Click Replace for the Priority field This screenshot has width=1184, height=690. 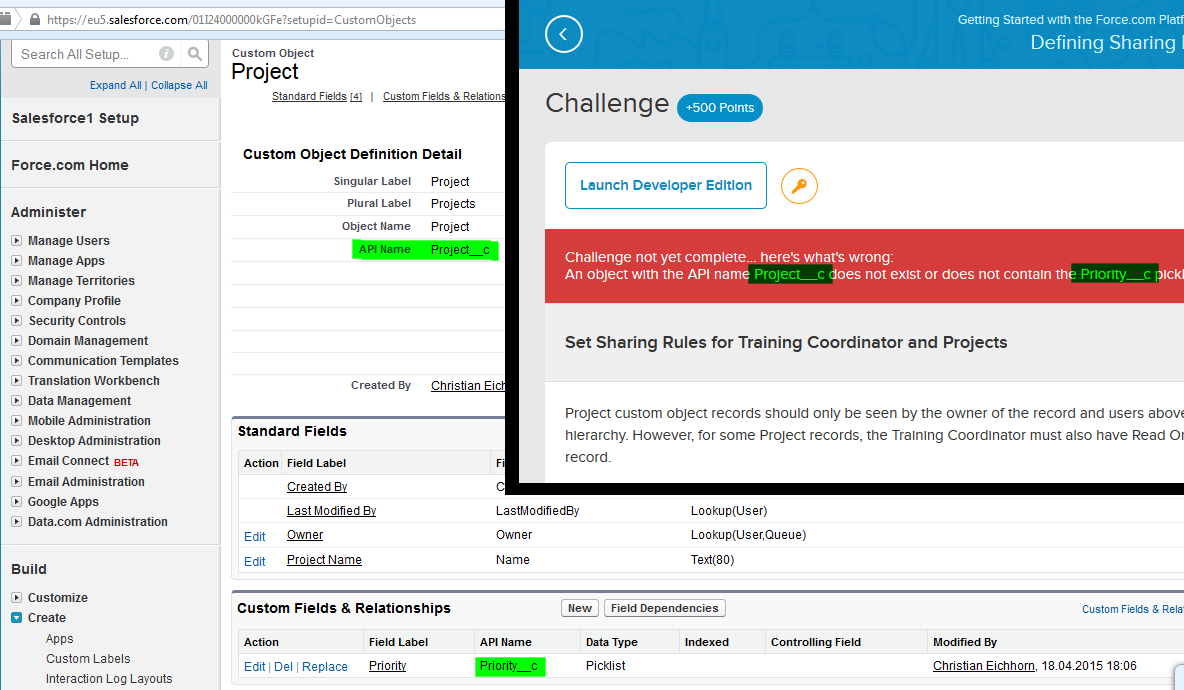(x=325, y=667)
